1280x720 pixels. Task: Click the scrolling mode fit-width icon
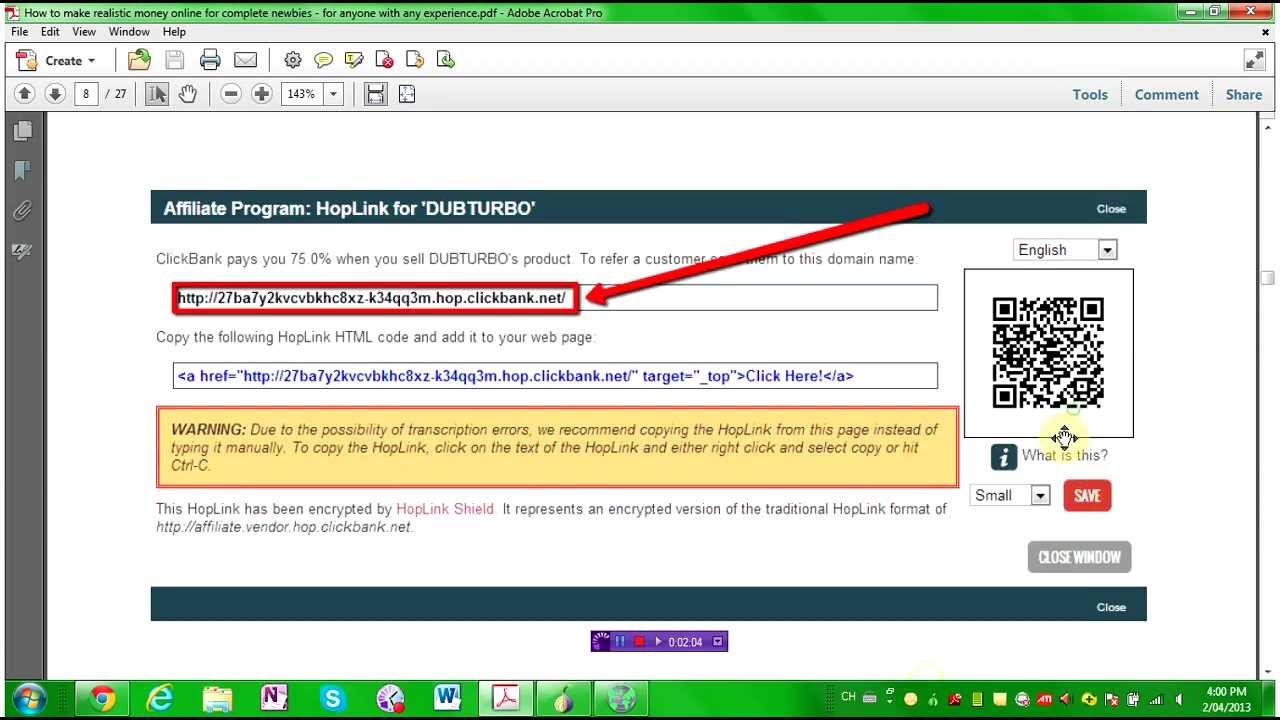pyautogui.click(x=375, y=94)
